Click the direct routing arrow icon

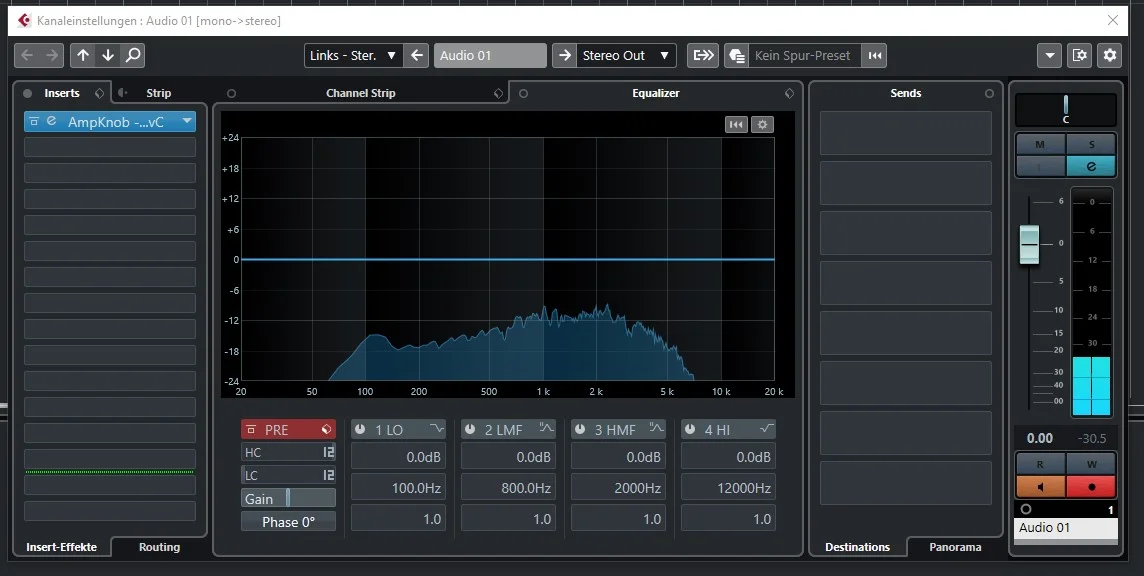tap(703, 55)
